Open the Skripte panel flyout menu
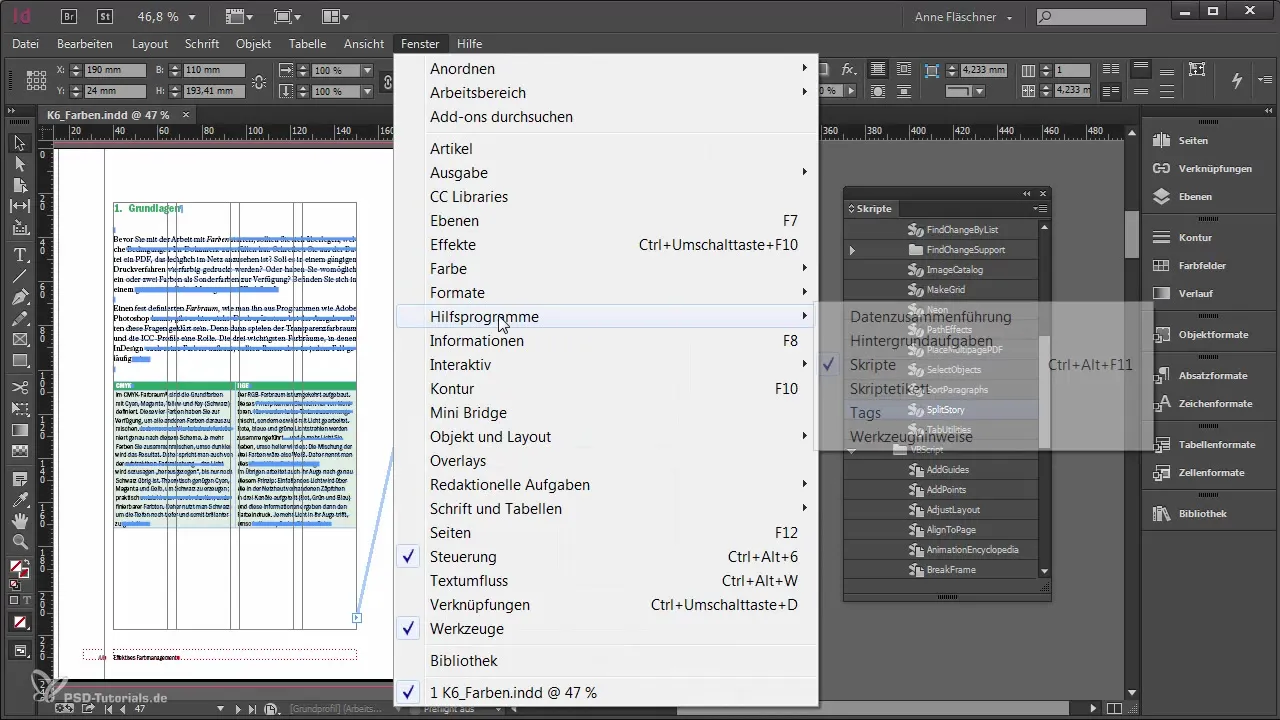 [x=1040, y=209]
